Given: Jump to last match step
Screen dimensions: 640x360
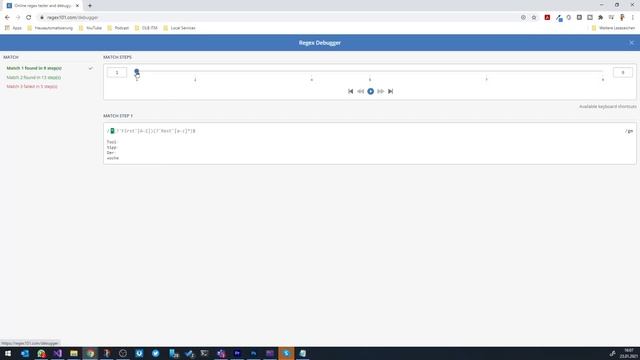Looking at the screenshot, I should 391,91.
